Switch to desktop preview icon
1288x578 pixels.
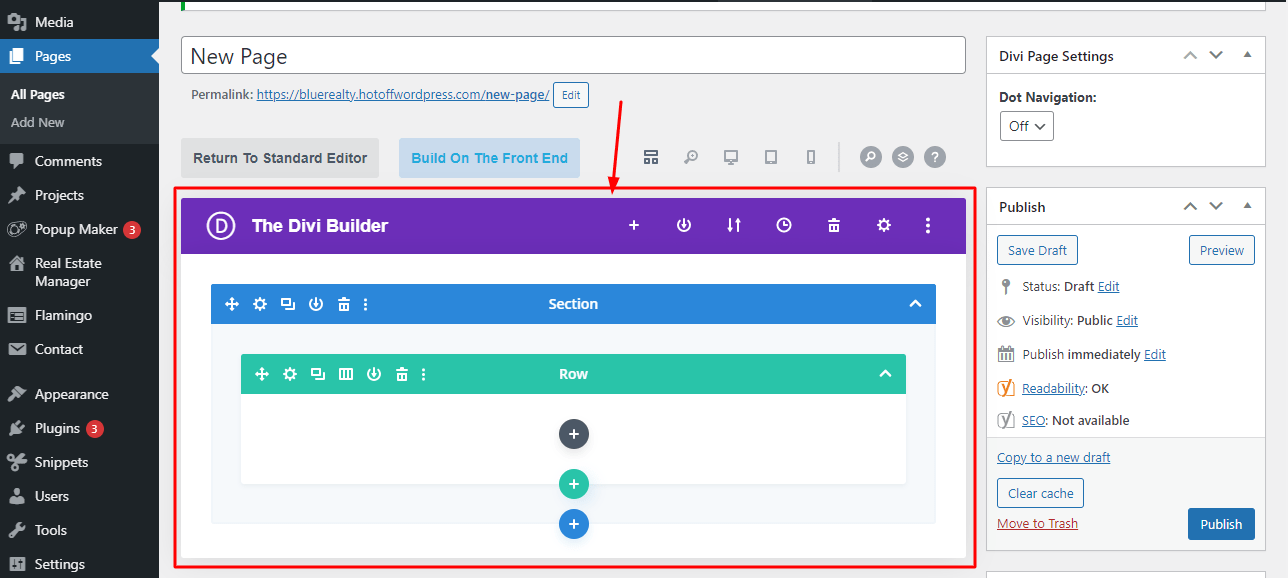[731, 157]
